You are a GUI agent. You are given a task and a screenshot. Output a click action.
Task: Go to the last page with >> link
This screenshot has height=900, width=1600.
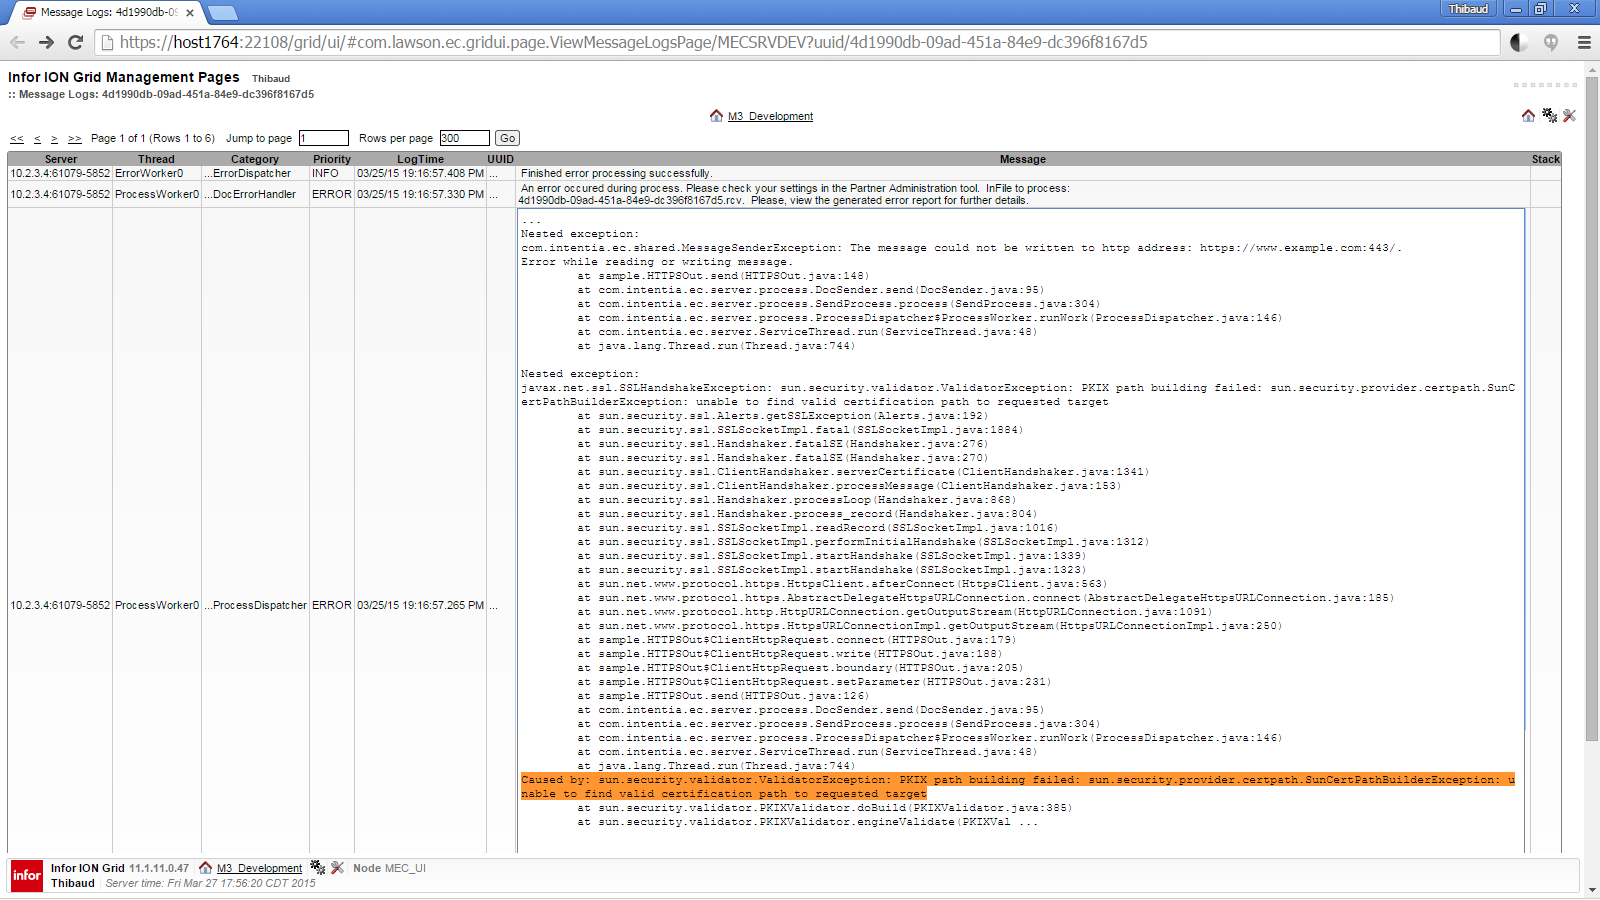[x=75, y=139]
